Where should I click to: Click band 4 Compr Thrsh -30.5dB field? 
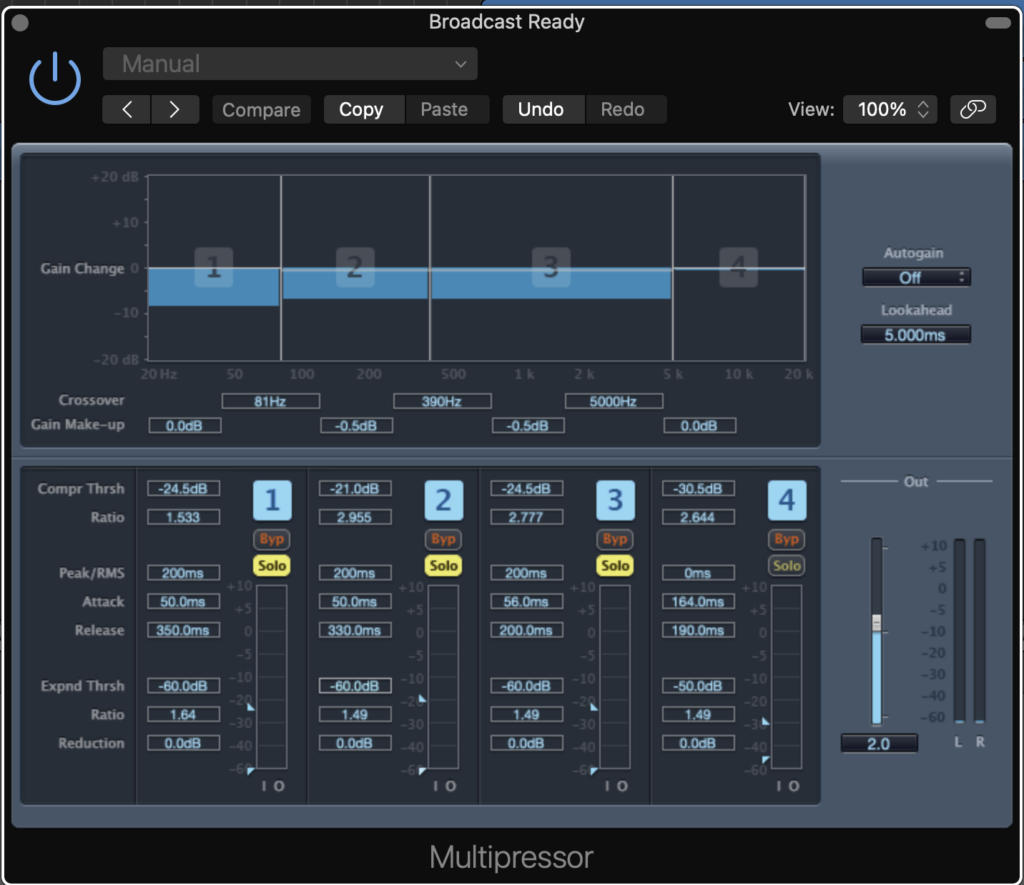698,489
